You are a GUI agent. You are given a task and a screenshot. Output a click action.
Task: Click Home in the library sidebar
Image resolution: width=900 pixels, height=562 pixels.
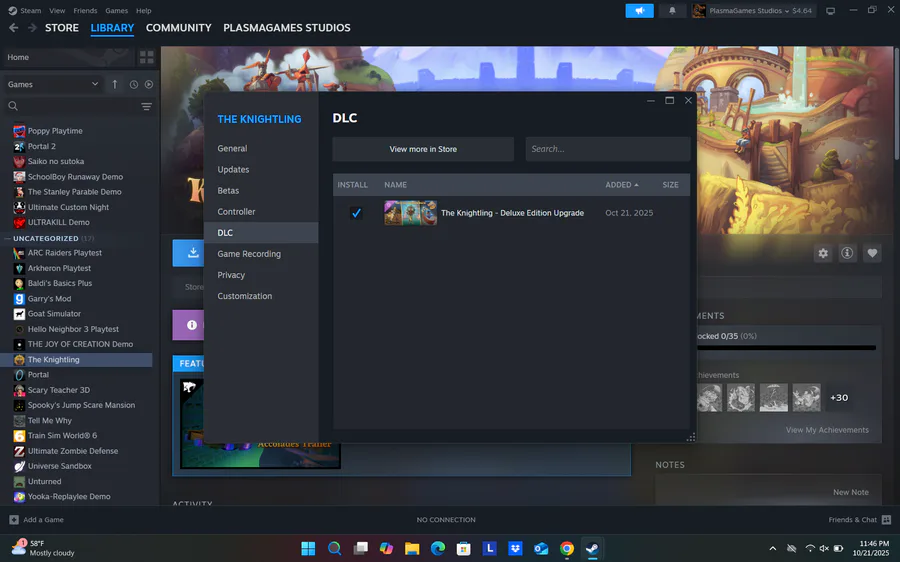(x=69, y=57)
